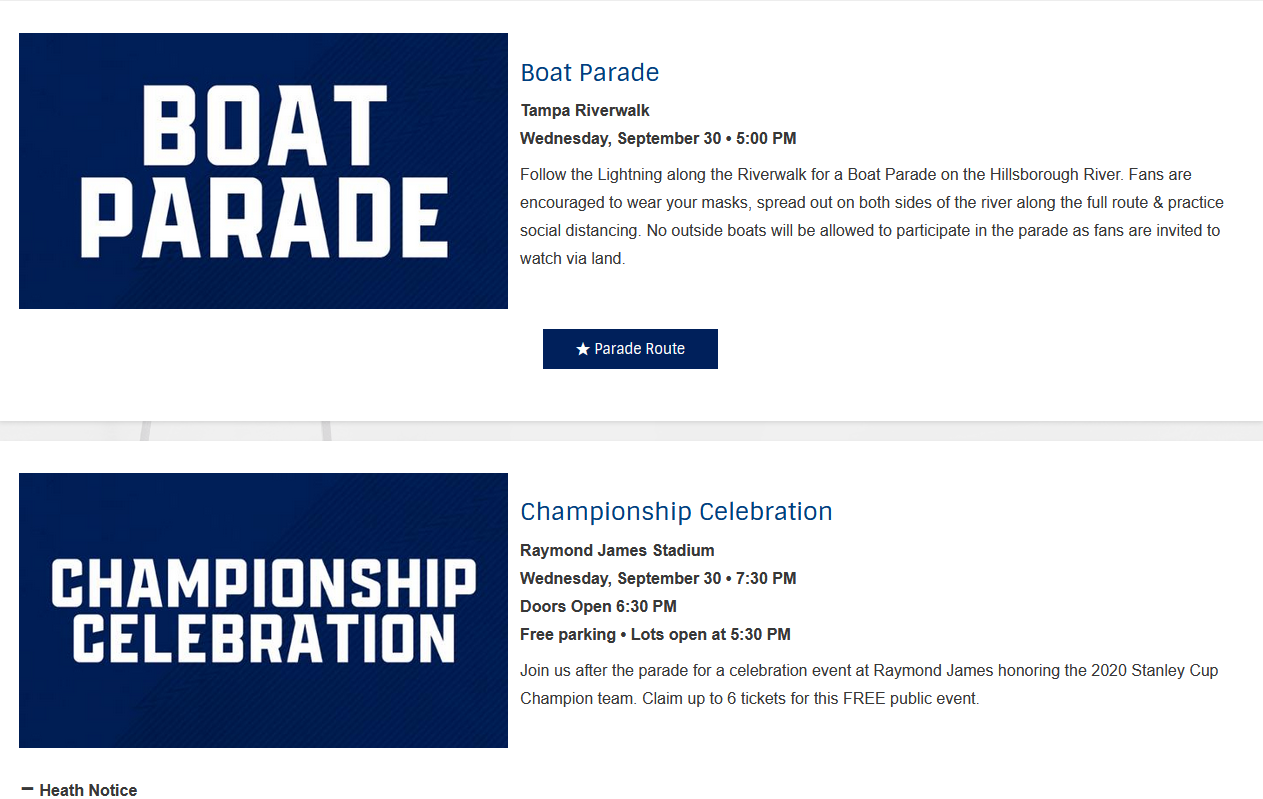Click the star icon on Parade Route button
Image resolution: width=1263 pixels, height=799 pixels.
tap(583, 349)
